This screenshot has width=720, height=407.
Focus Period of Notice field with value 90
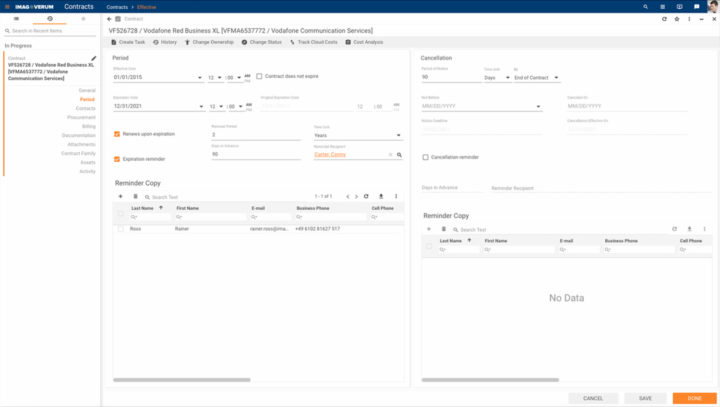point(450,77)
